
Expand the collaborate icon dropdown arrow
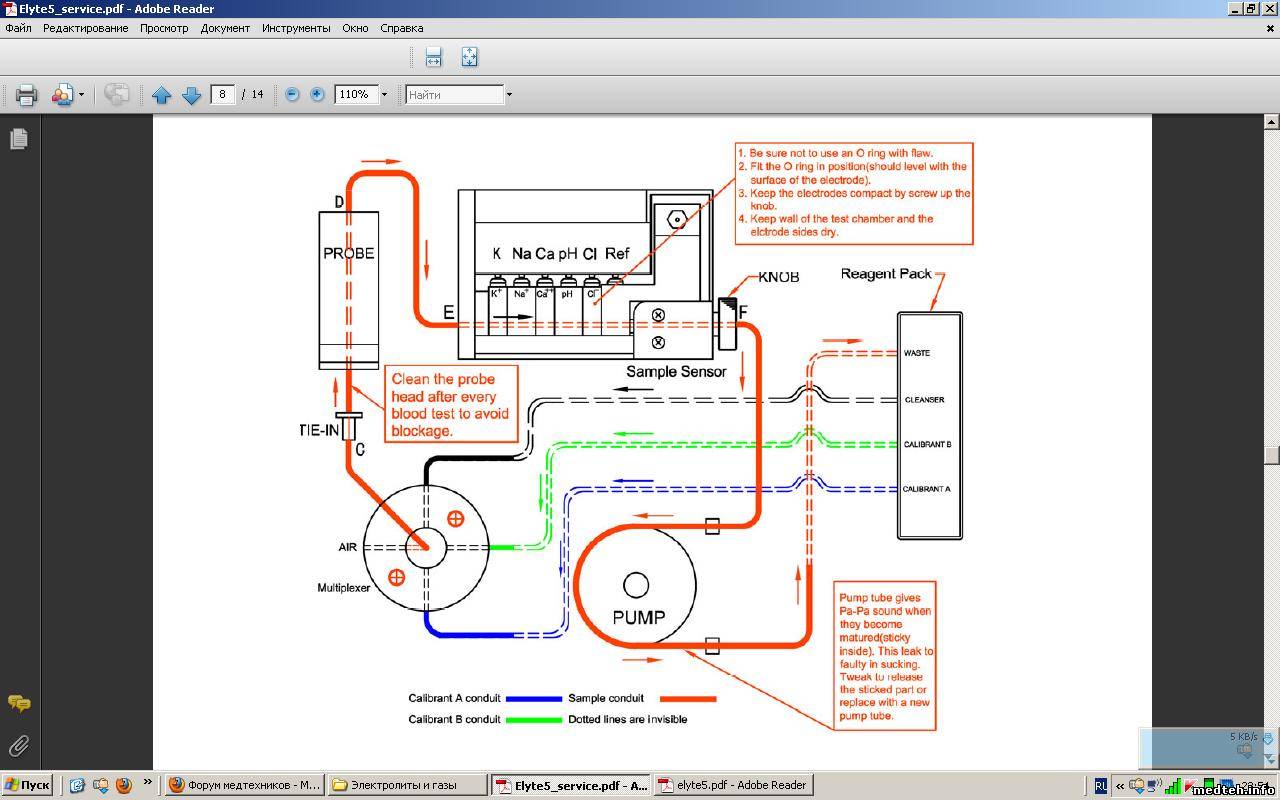pyautogui.click(x=81, y=95)
